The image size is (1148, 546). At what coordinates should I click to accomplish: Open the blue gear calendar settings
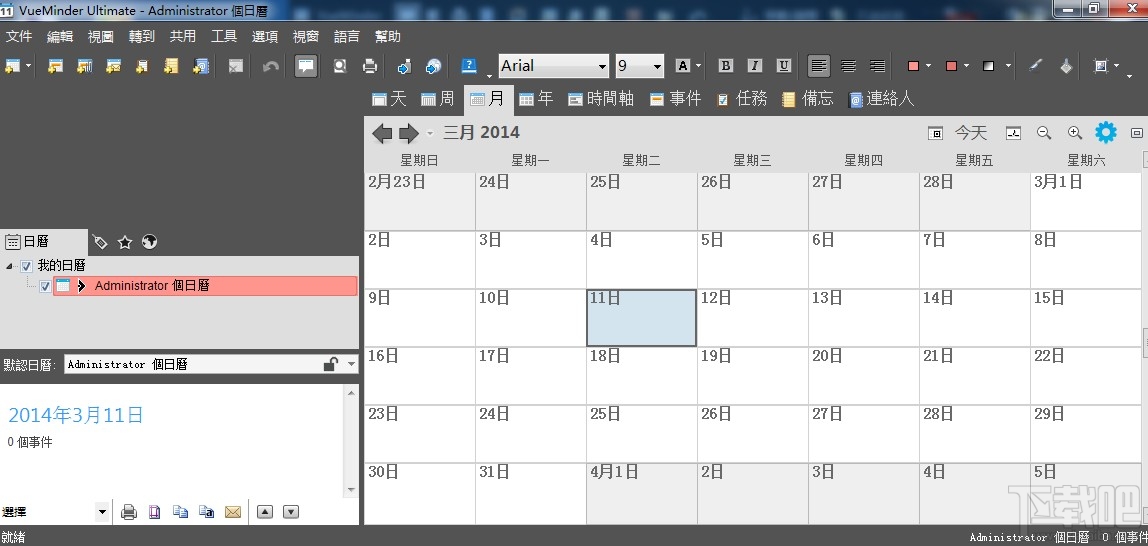click(1106, 132)
